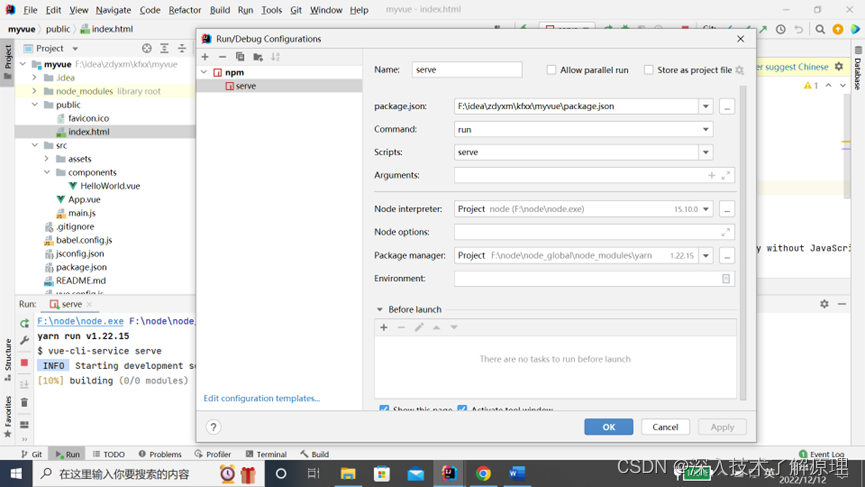This screenshot has height=487, width=865.
Task: Expand the Arguments field editor
Action: pos(725,175)
